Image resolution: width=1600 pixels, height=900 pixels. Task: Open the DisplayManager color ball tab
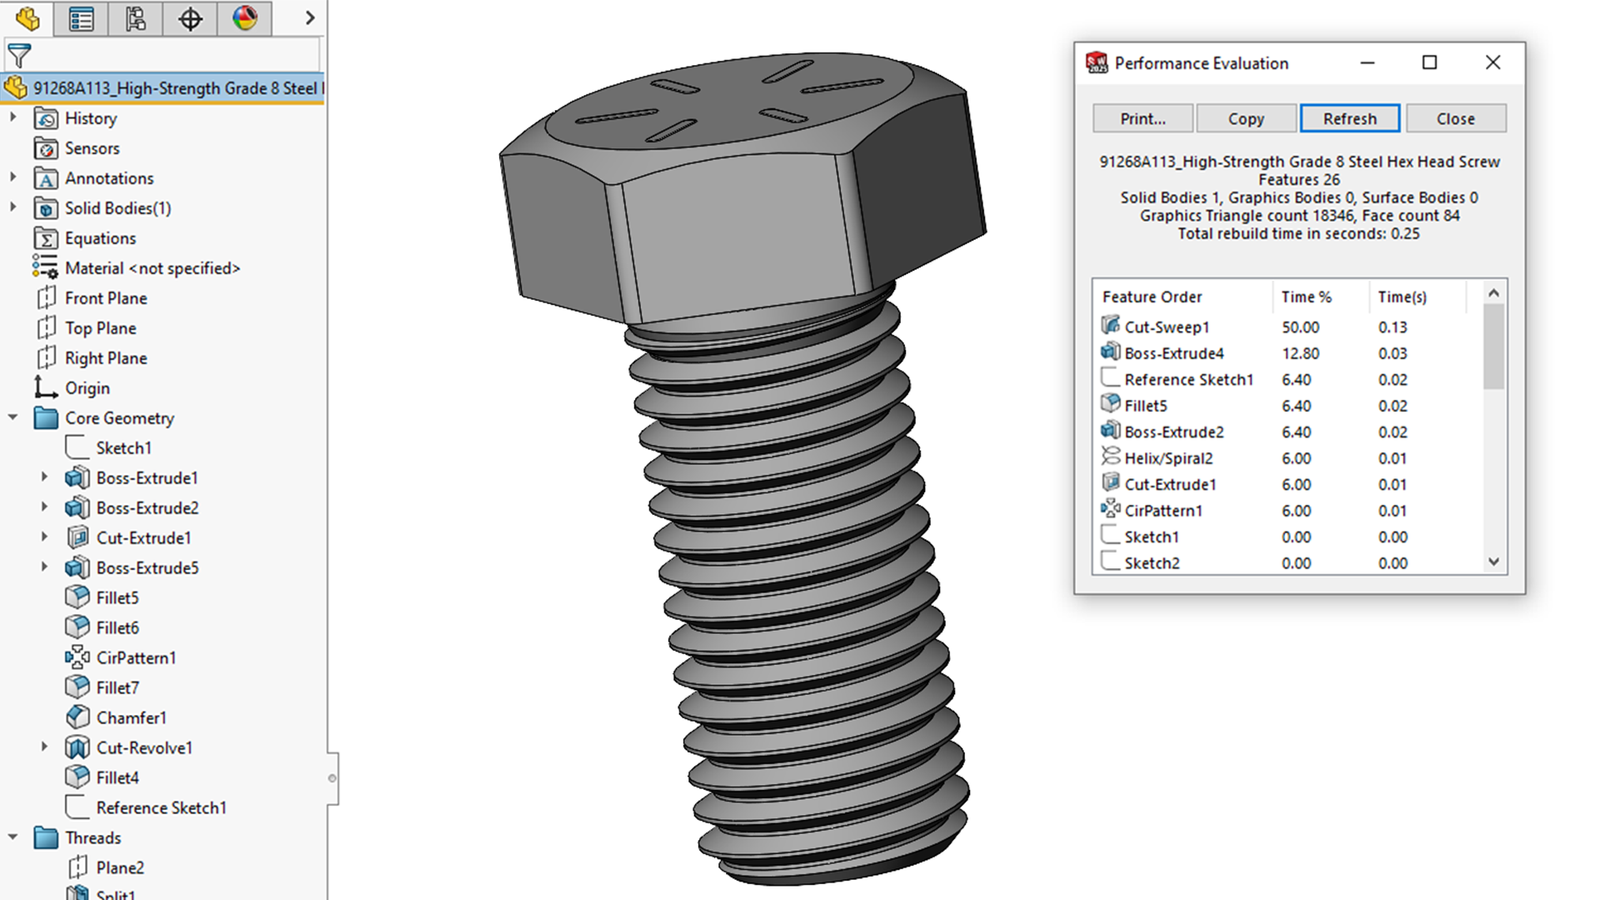[244, 18]
